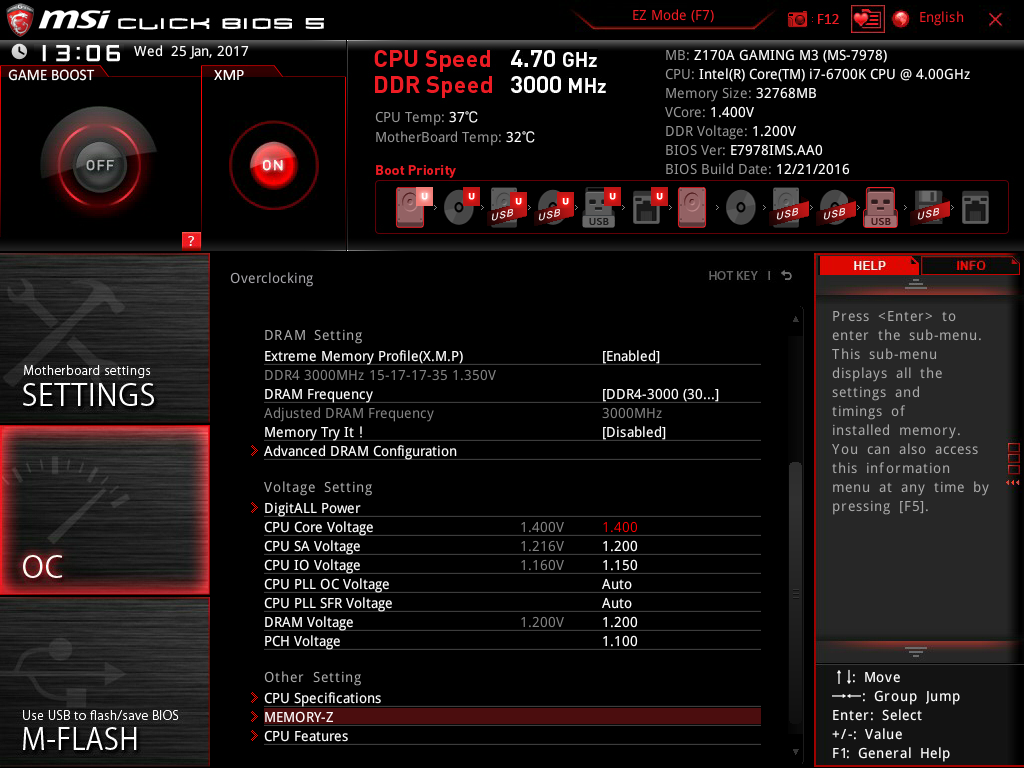This screenshot has height=768, width=1024.
Task: Change Memory Try It! [Disabled] setting
Action: click(x=633, y=432)
